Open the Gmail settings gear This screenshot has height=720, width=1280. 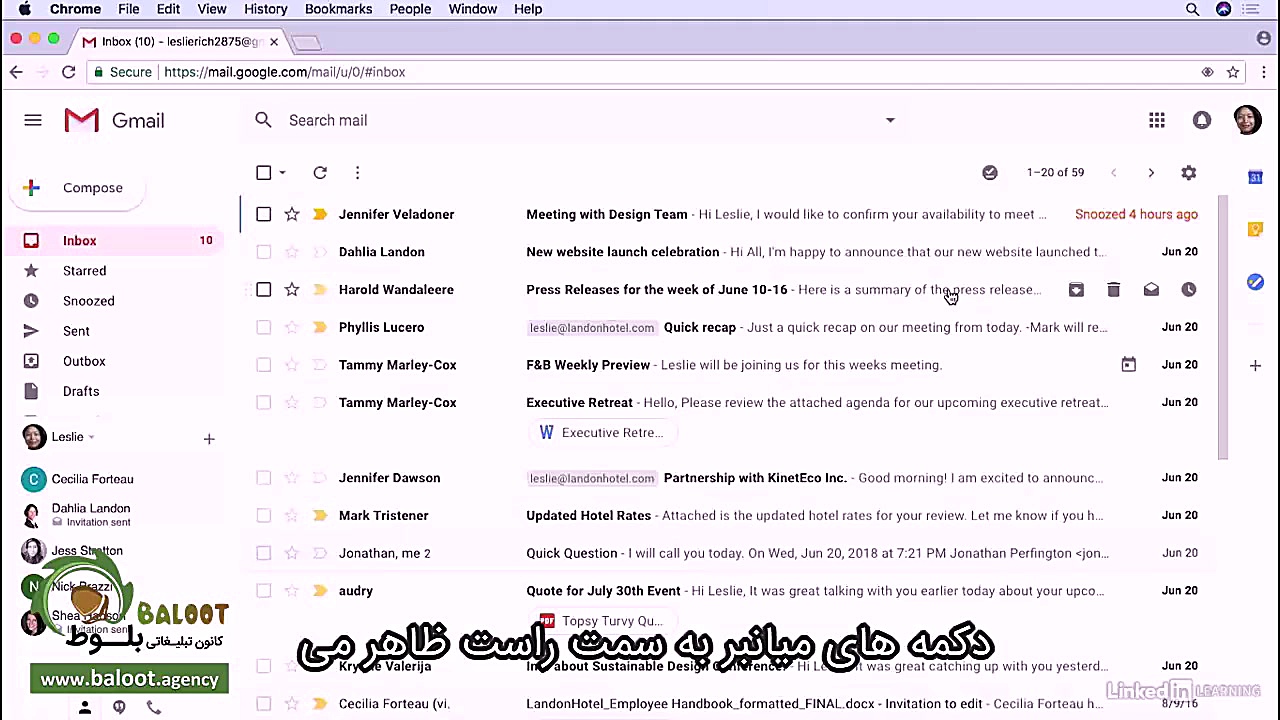[1188, 172]
